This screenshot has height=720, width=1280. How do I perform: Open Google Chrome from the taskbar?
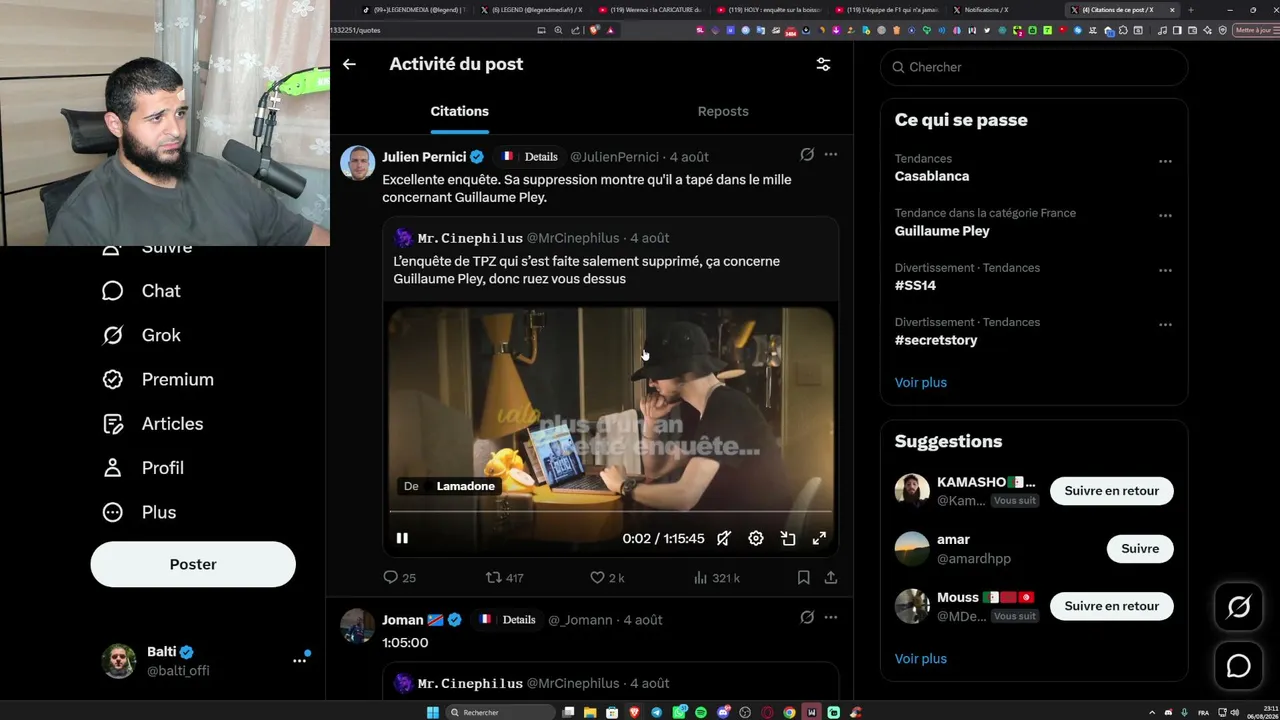pos(789,712)
